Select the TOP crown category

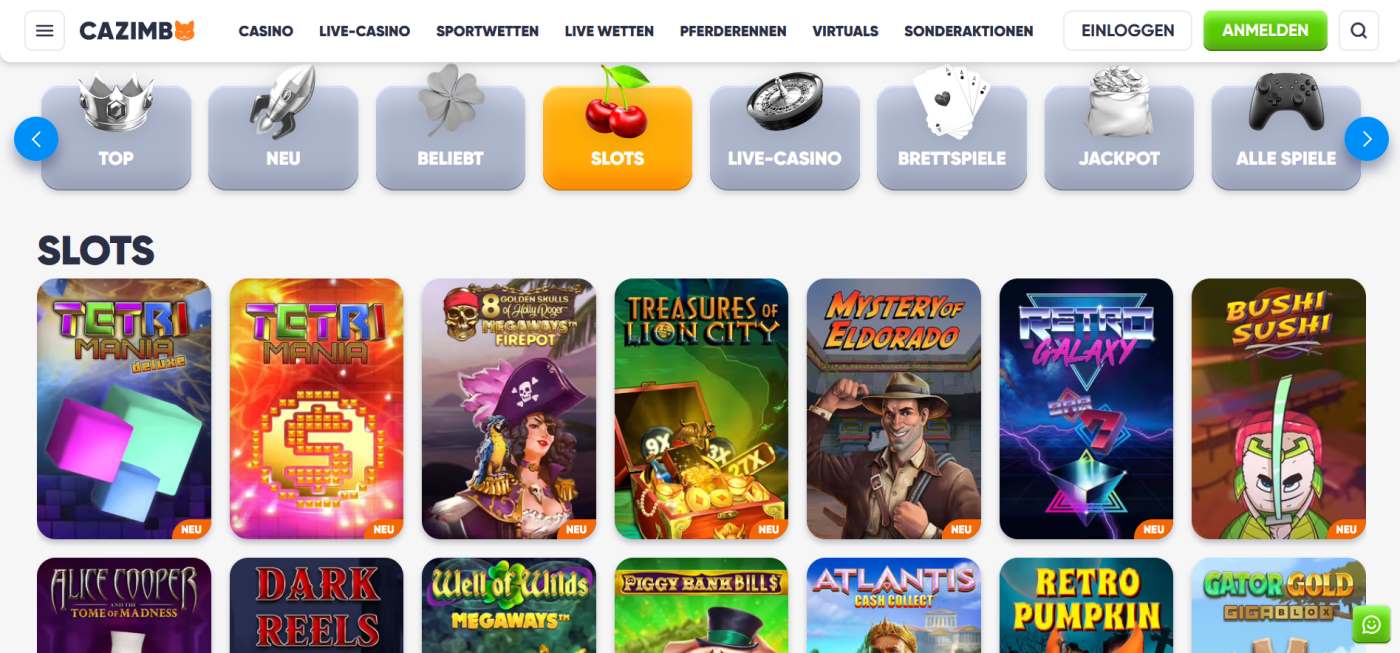(x=116, y=137)
